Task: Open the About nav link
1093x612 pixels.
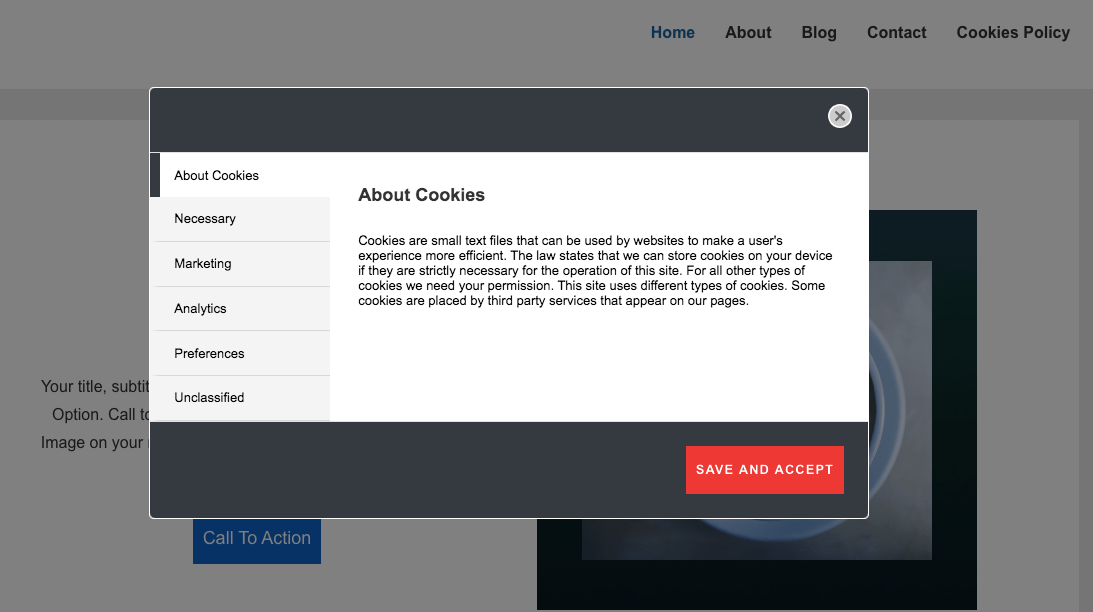Action: (748, 33)
